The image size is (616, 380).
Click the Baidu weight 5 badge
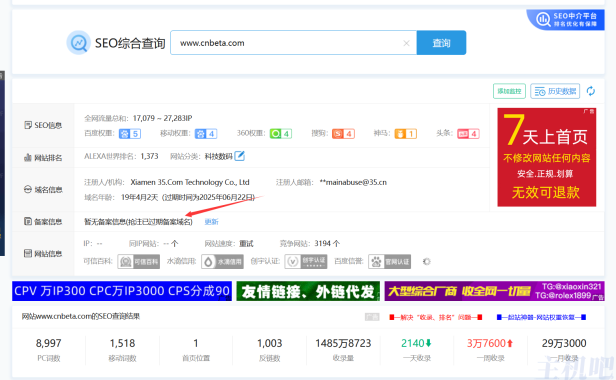click(130, 134)
